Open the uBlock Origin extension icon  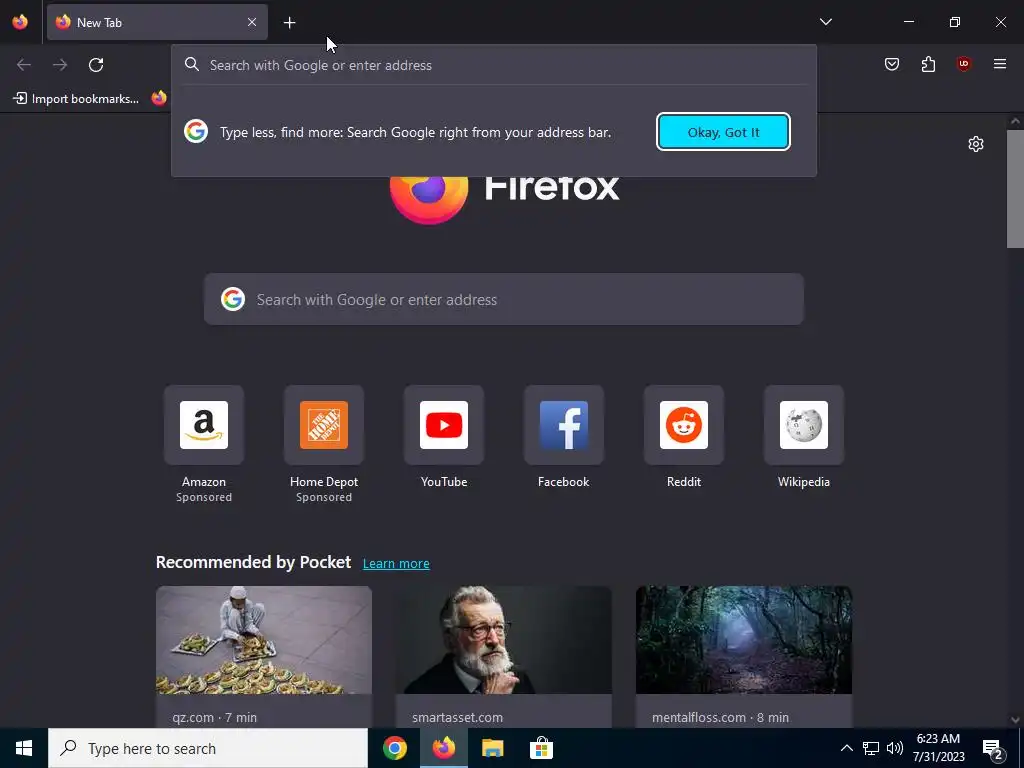(x=964, y=64)
